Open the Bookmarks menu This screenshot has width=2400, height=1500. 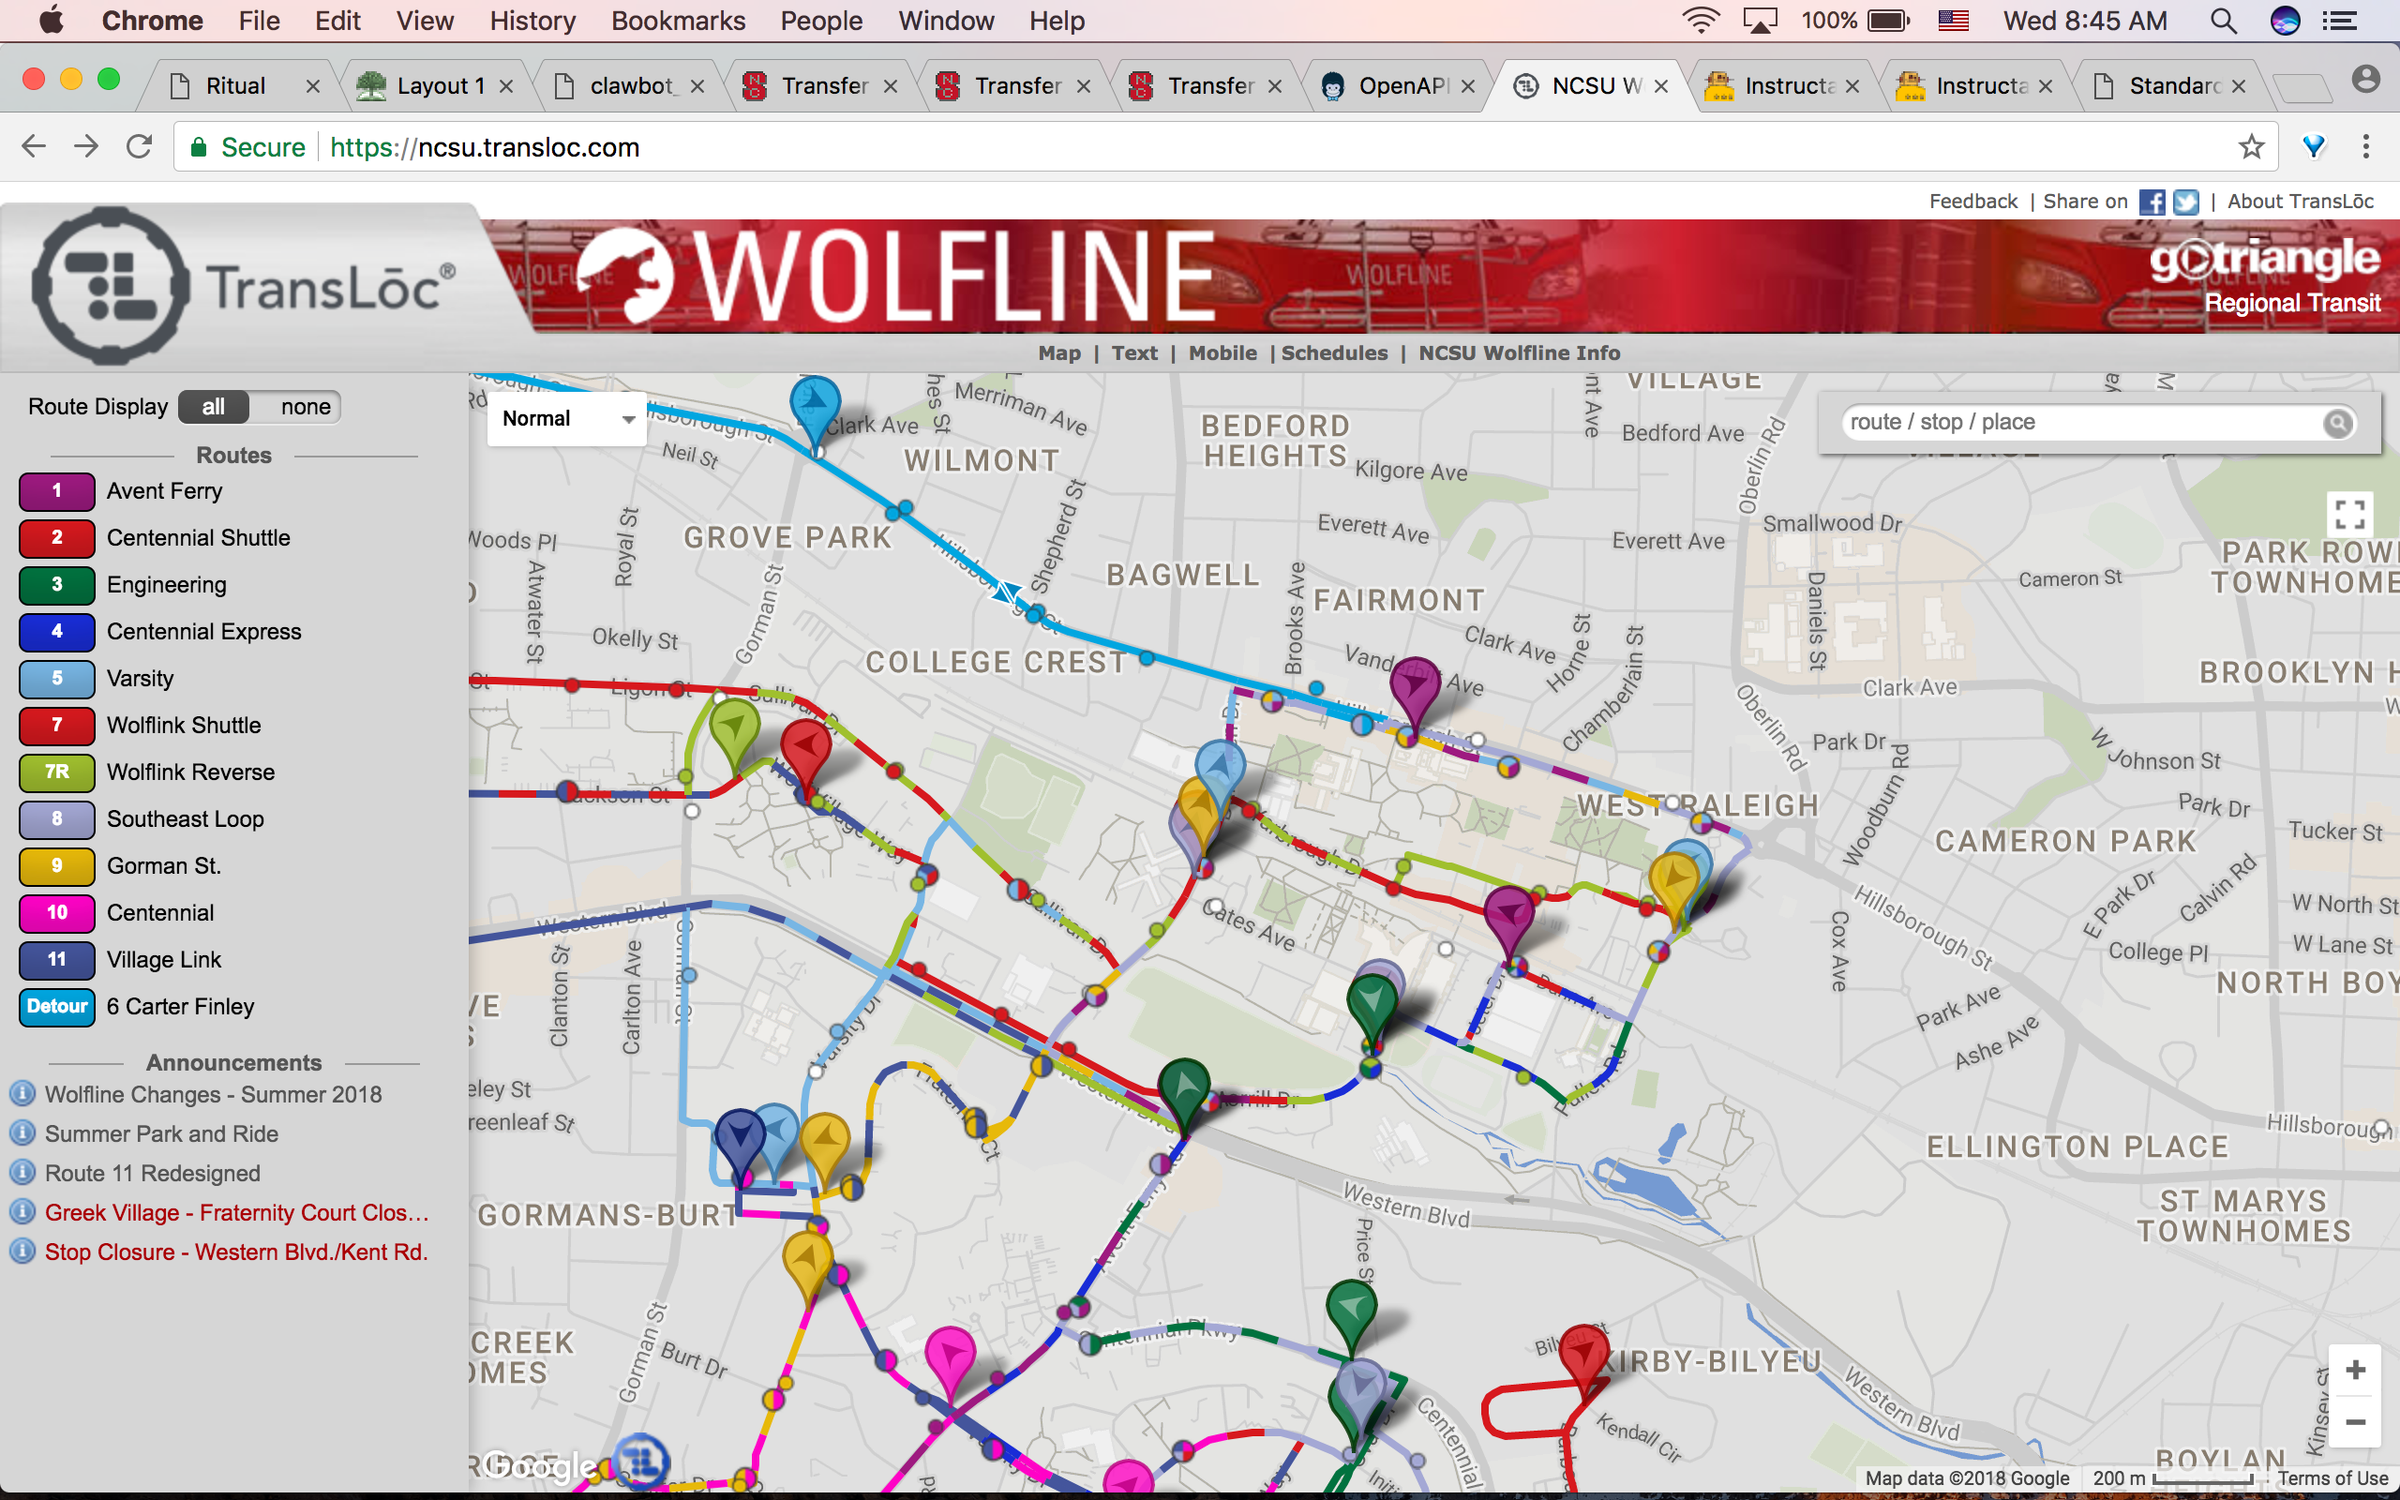(x=677, y=21)
